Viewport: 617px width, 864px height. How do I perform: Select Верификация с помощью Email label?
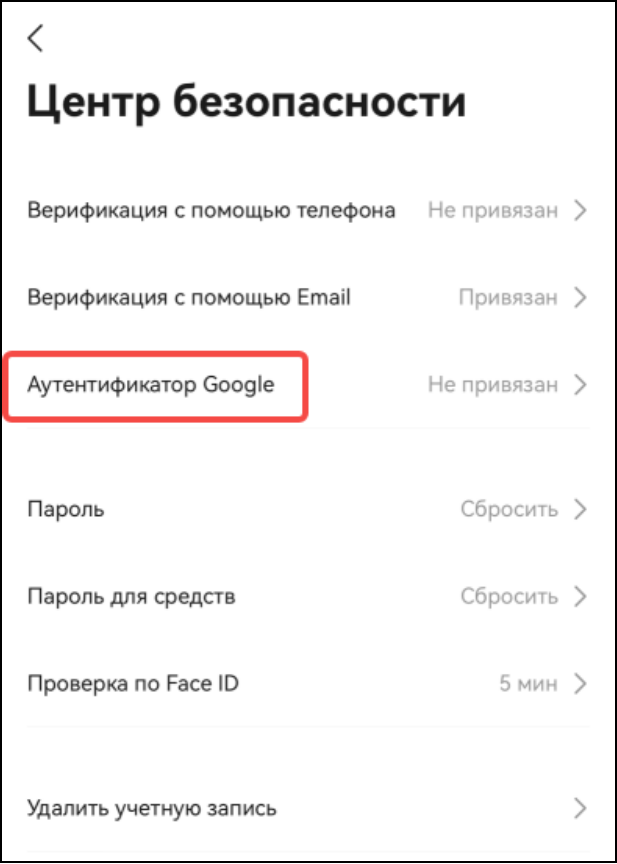click(x=189, y=298)
